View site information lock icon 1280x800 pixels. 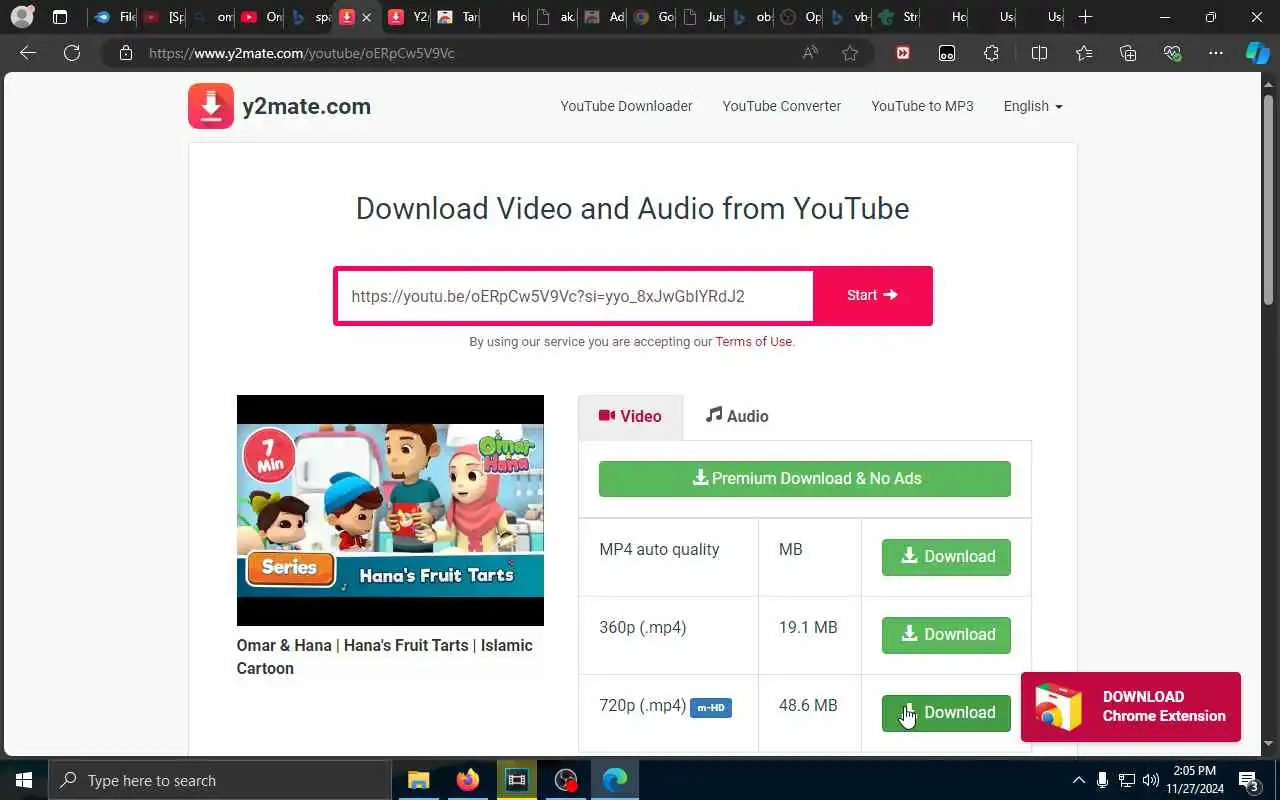[126, 53]
